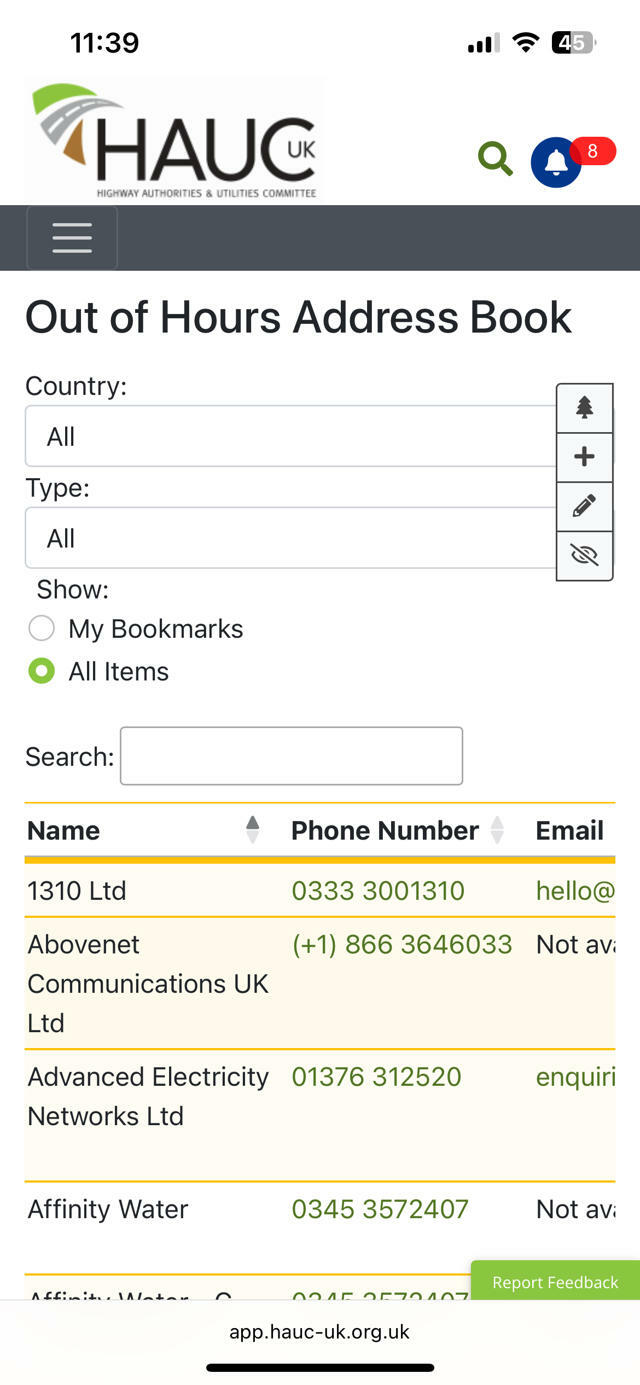The width and height of the screenshot is (640, 1385).
Task: Click into the Search text field
Action: click(291, 756)
